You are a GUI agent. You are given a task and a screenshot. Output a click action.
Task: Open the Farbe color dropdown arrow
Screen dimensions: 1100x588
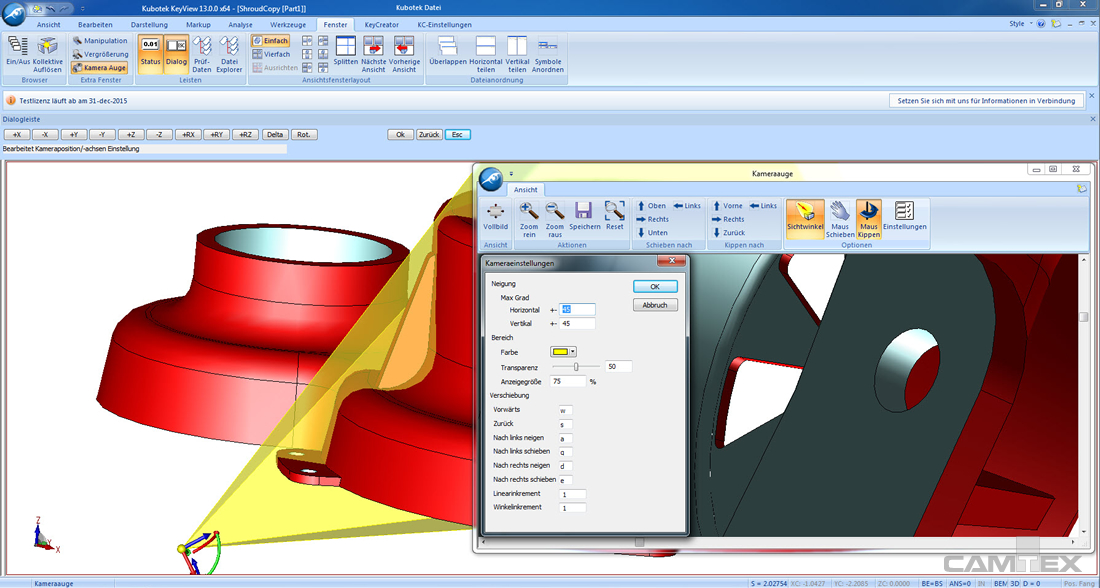click(573, 352)
